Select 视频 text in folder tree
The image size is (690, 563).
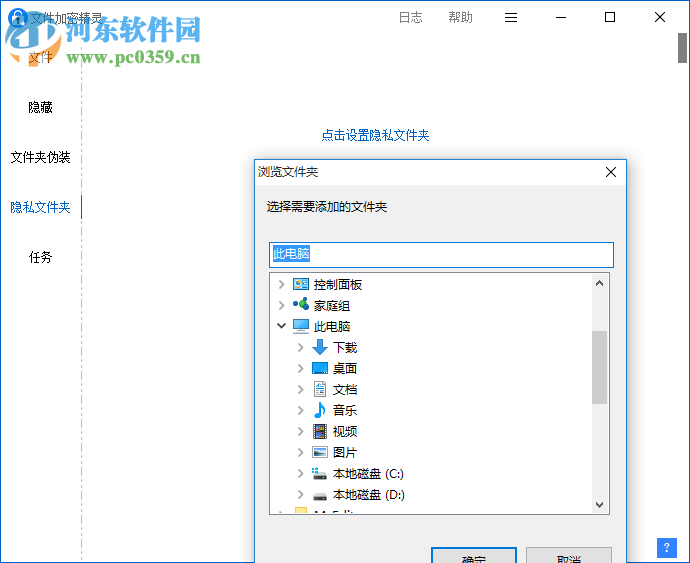point(345,431)
